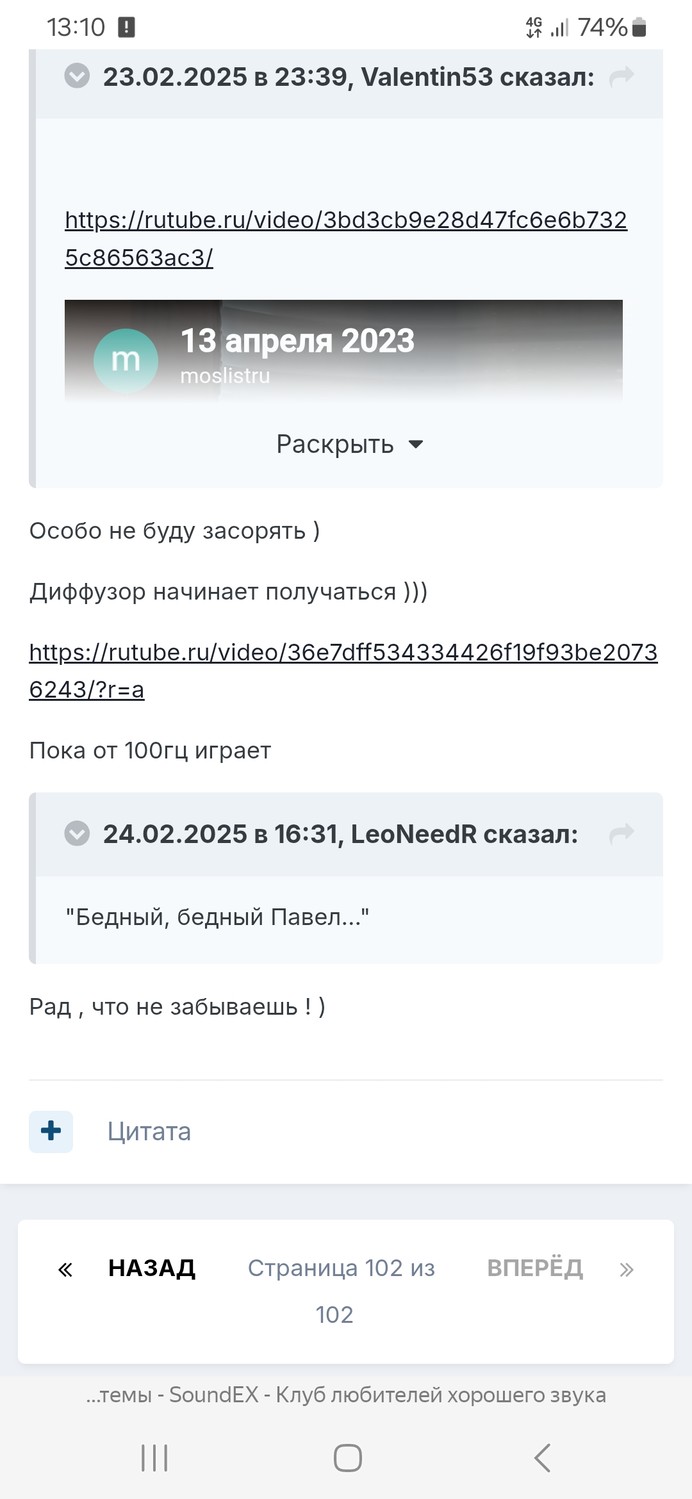
Task: Tap the SoundEX page title bar
Action: click(346, 1395)
